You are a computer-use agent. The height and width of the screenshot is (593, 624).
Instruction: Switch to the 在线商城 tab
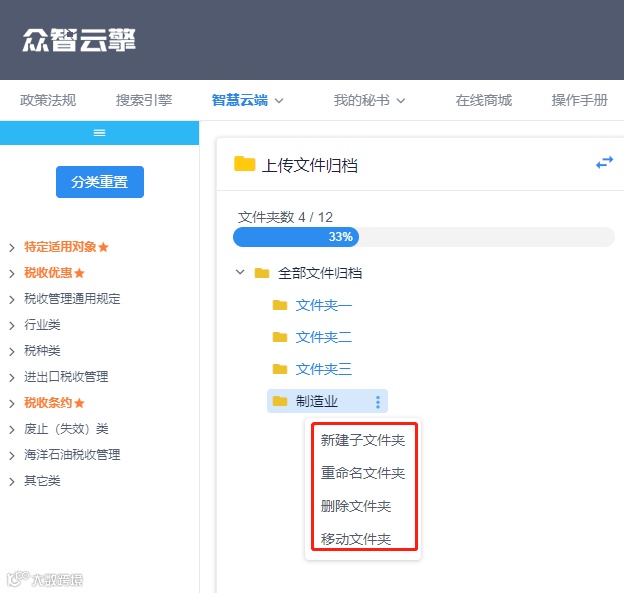click(484, 100)
